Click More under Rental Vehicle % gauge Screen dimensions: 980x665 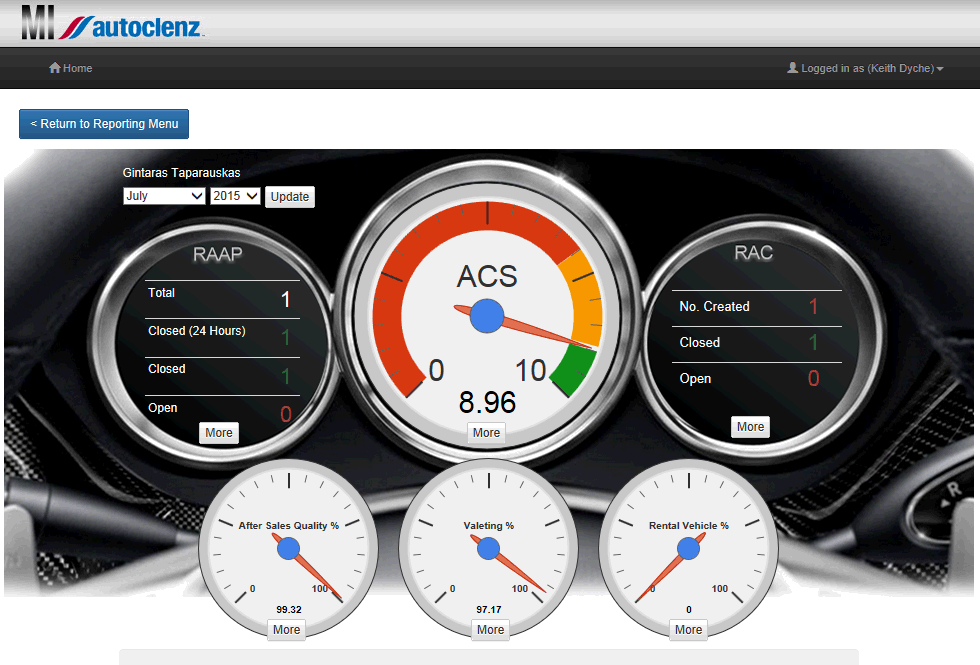click(688, 629)
